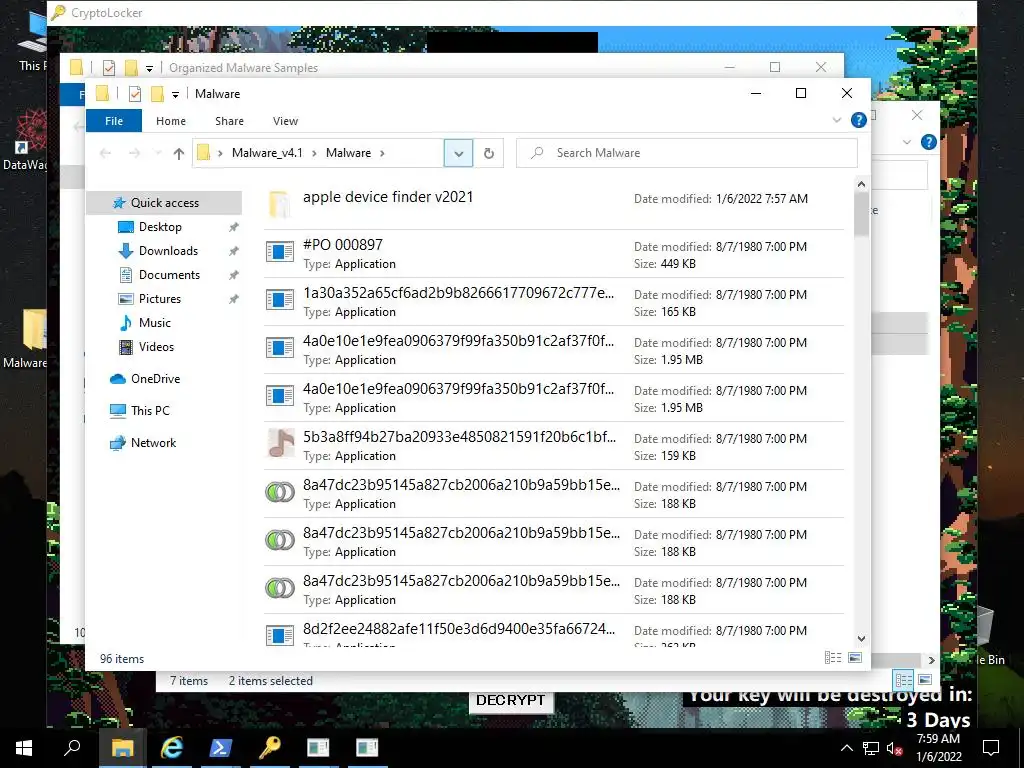
Task: Select the apple device finder v2021 folder
Action: [554, 204]
